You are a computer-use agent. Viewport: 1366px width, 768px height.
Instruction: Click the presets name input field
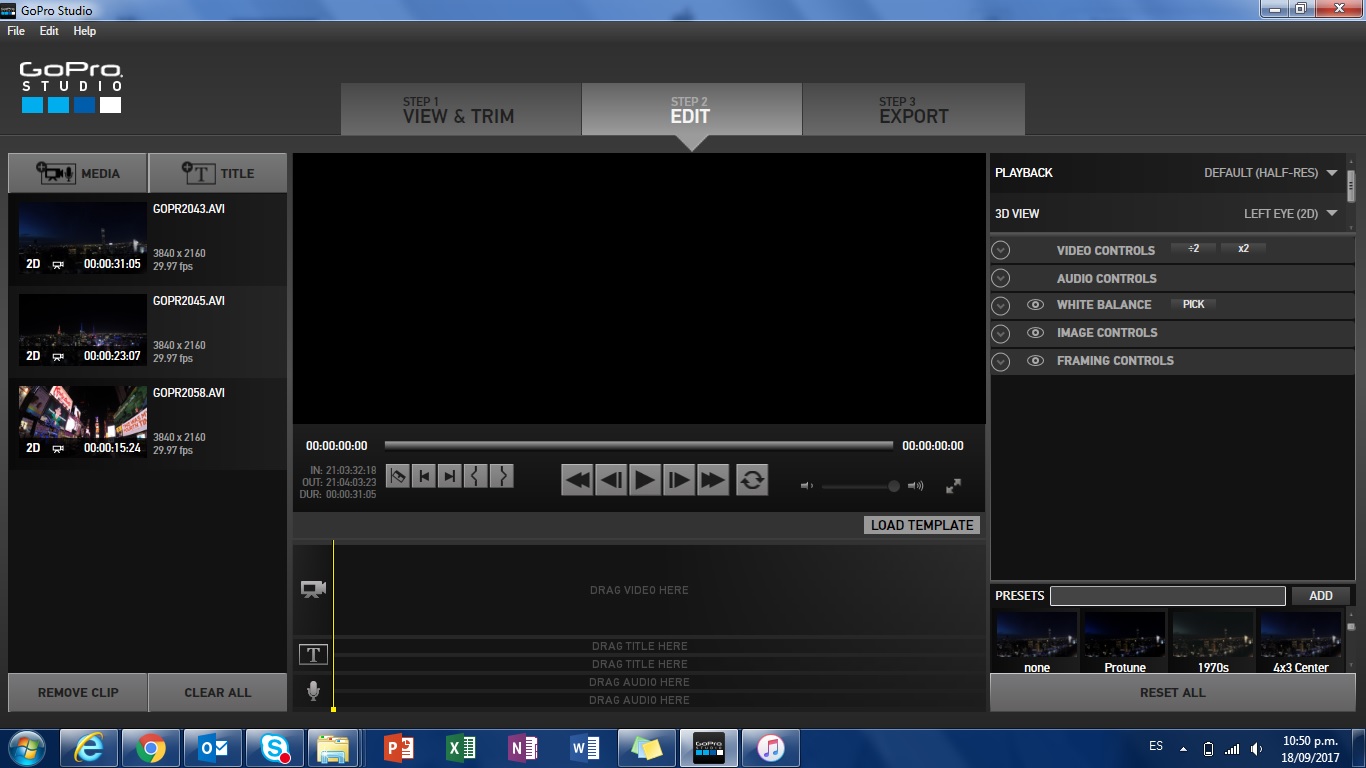point(1167,596)
